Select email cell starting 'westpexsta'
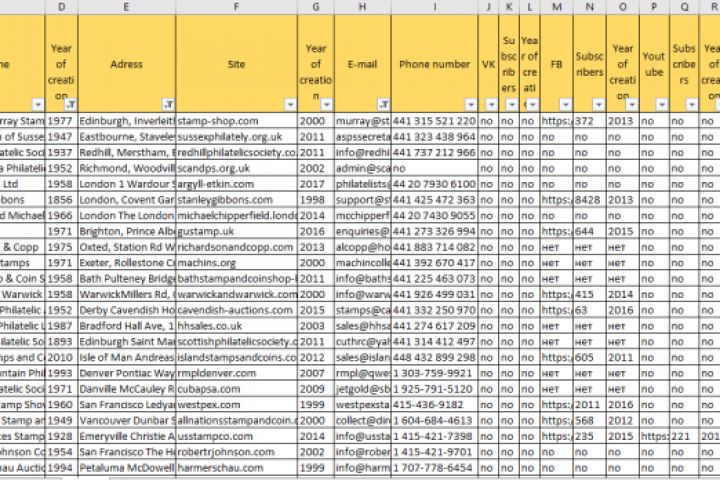 [363, 405]
